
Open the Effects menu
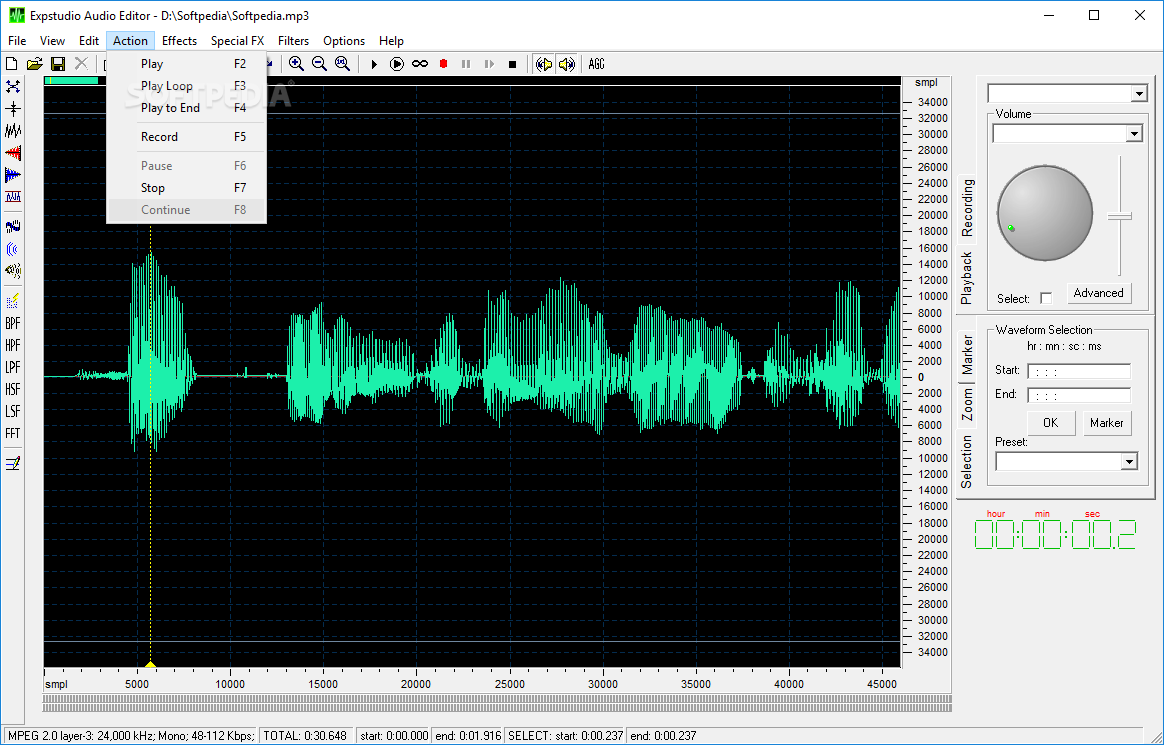pyautogui.click(x=179, y=41)
